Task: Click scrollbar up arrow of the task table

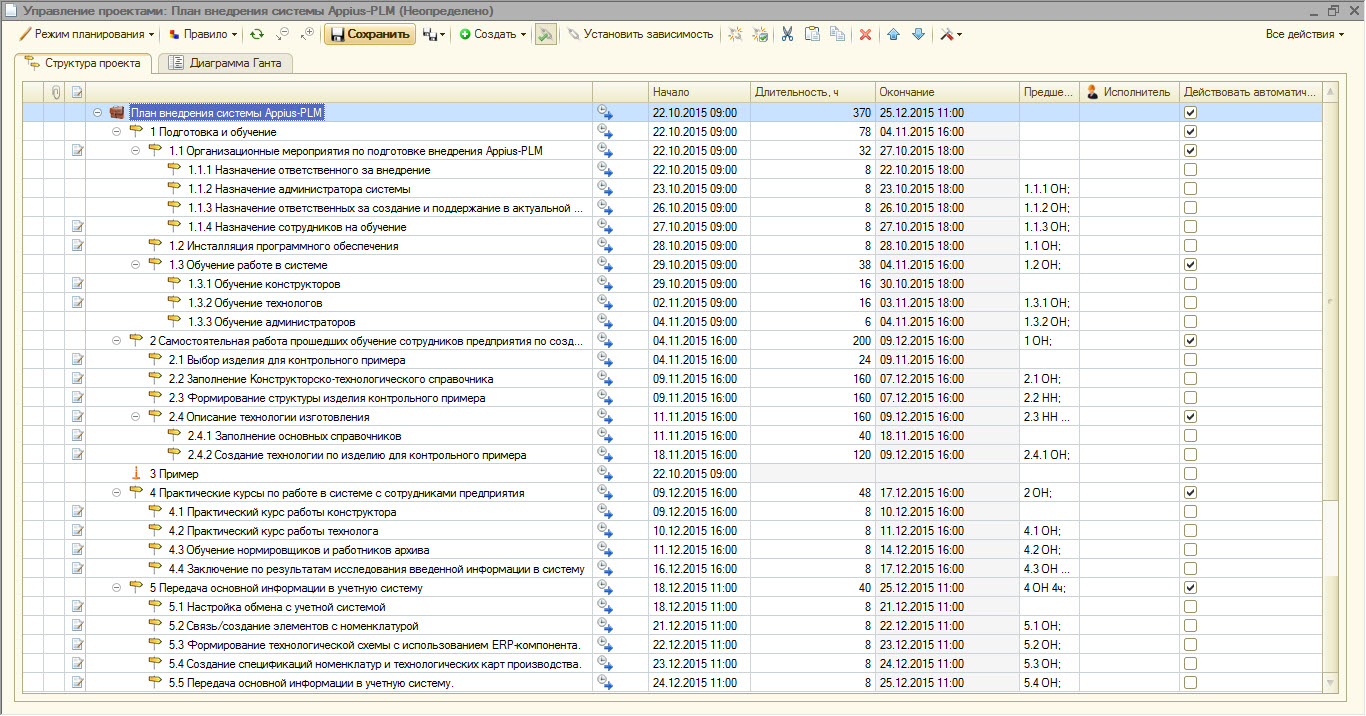Action: tap(1330, 92)
